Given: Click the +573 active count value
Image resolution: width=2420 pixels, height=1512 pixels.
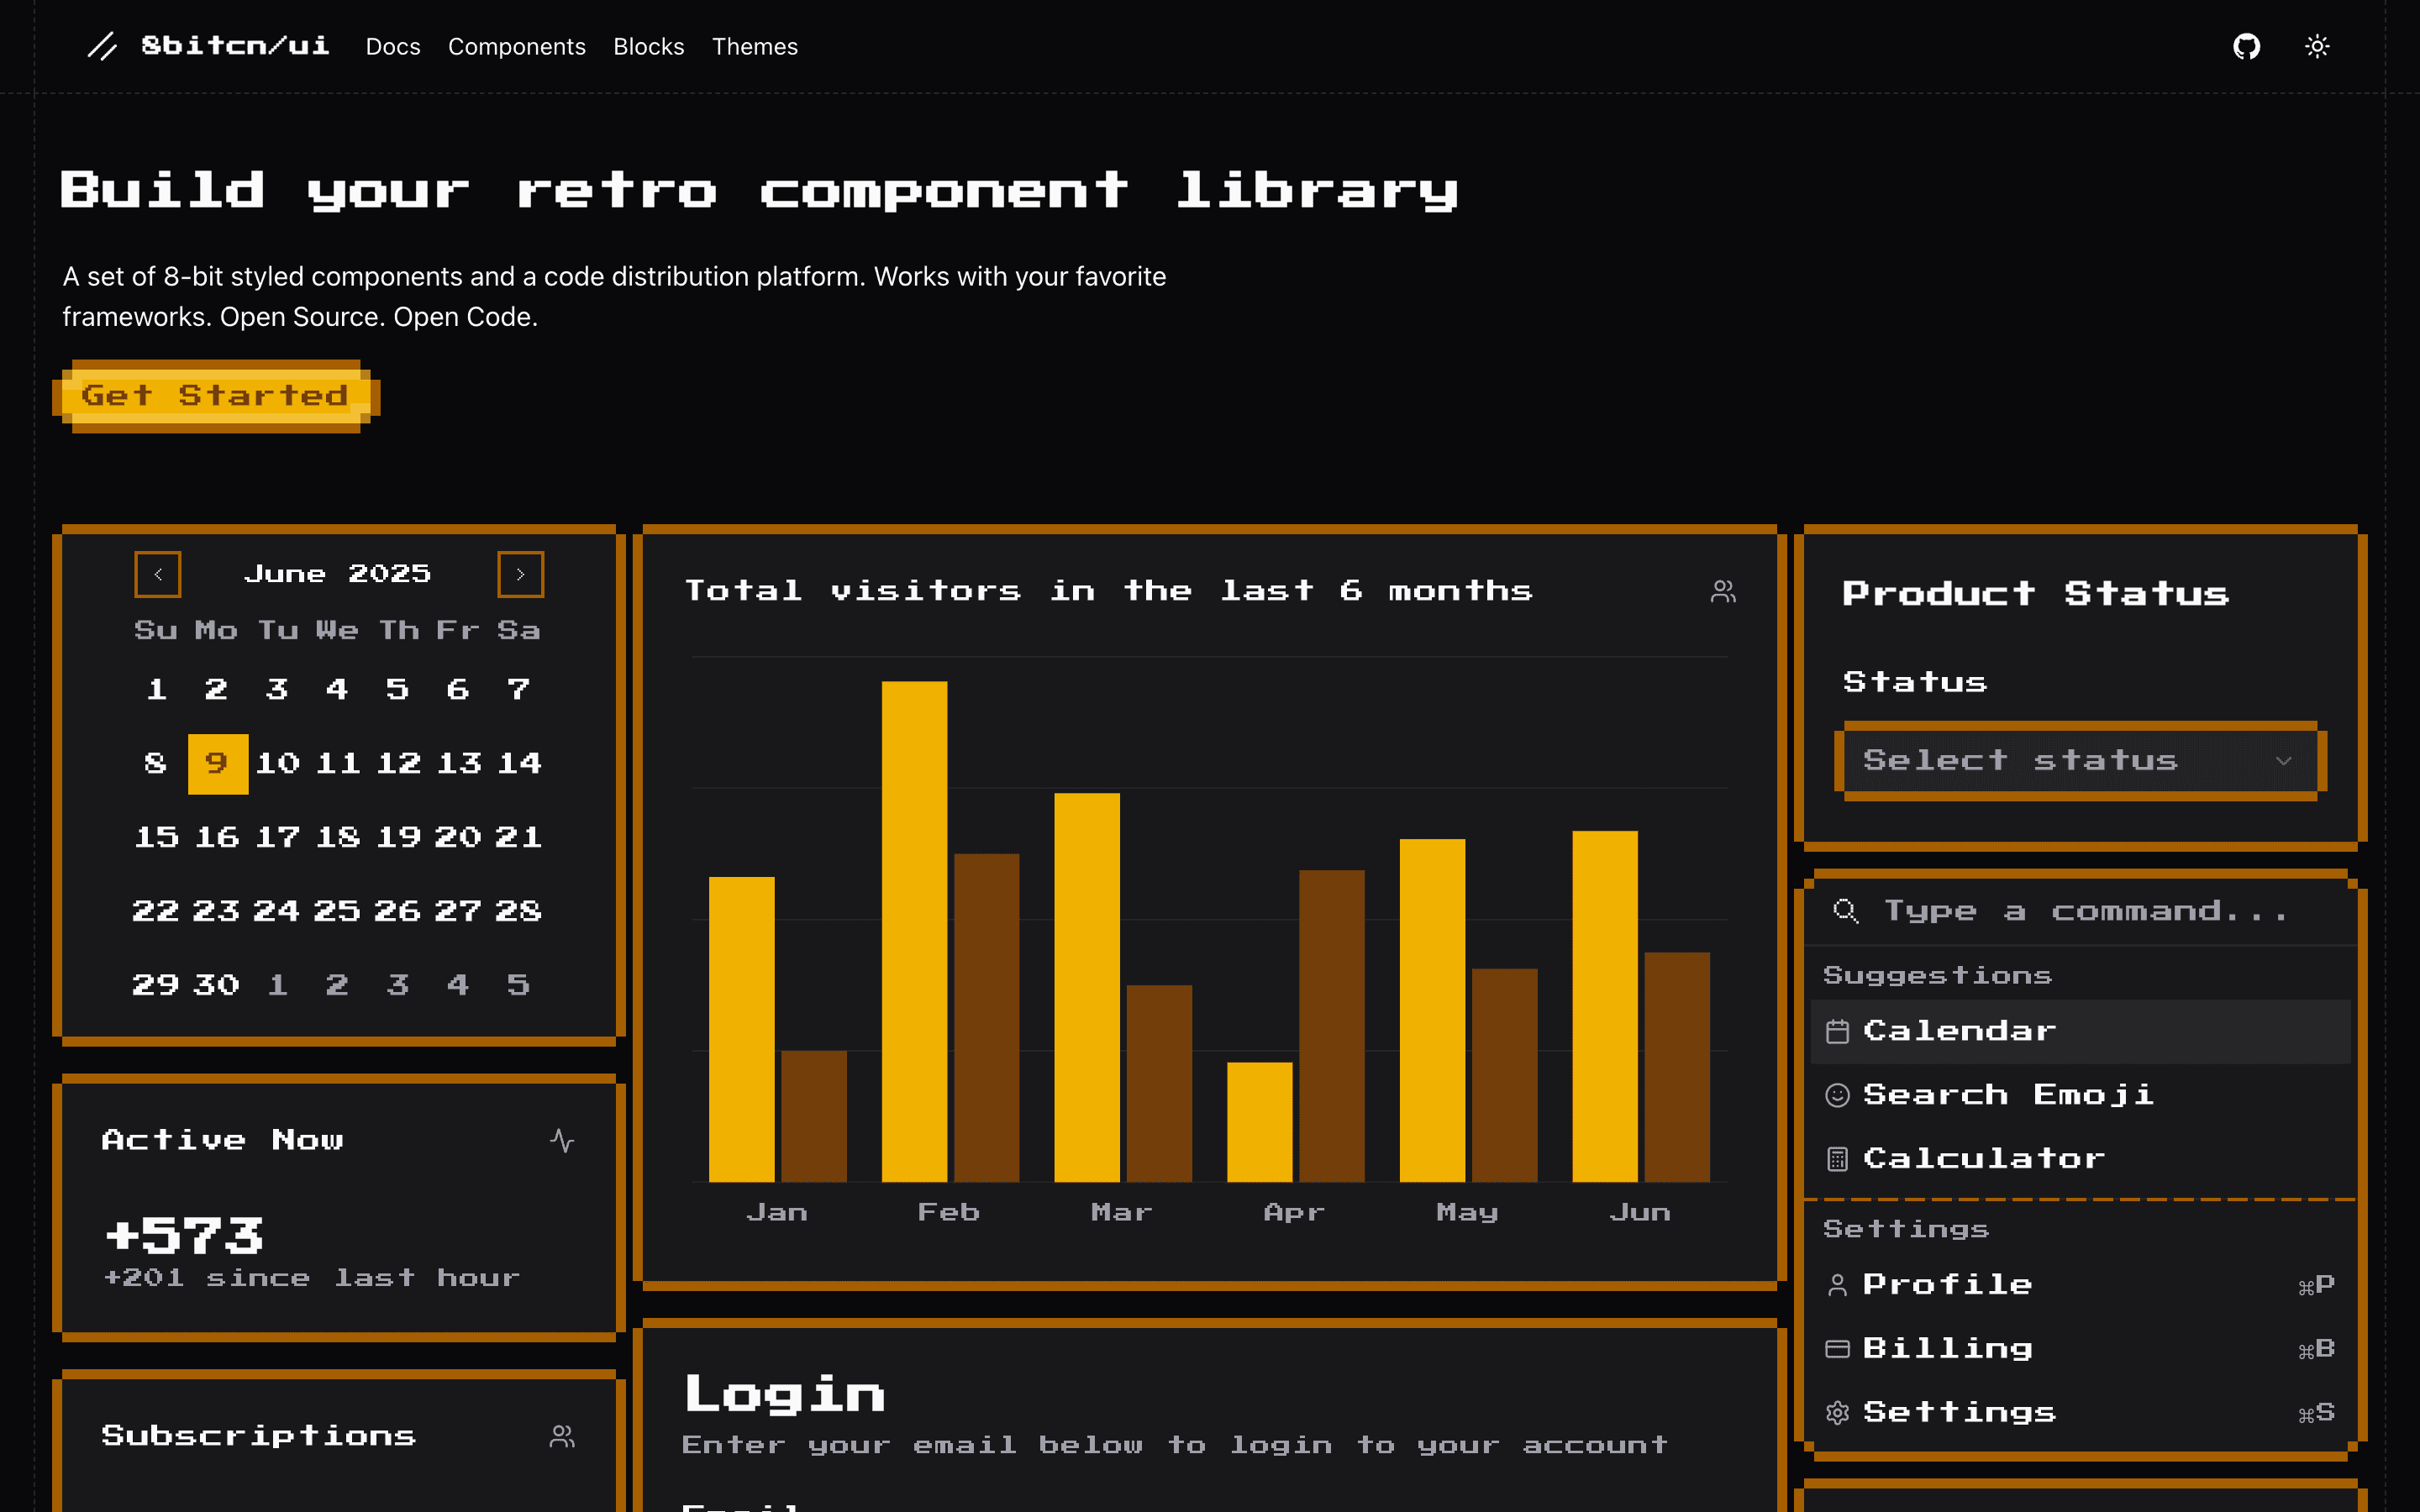Looking at the screenshot, I should click(184, 1236).
